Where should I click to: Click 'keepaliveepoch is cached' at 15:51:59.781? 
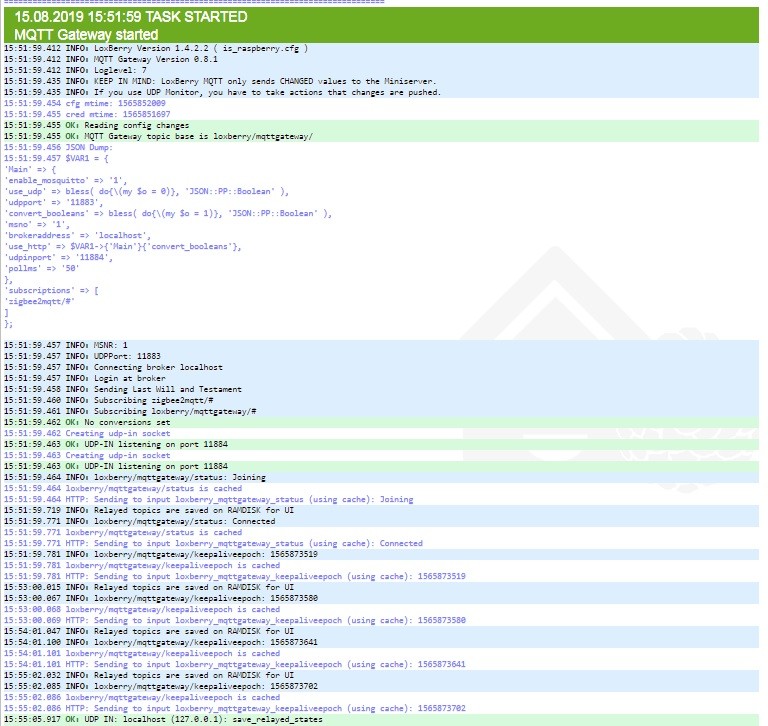tap(142, 566)
